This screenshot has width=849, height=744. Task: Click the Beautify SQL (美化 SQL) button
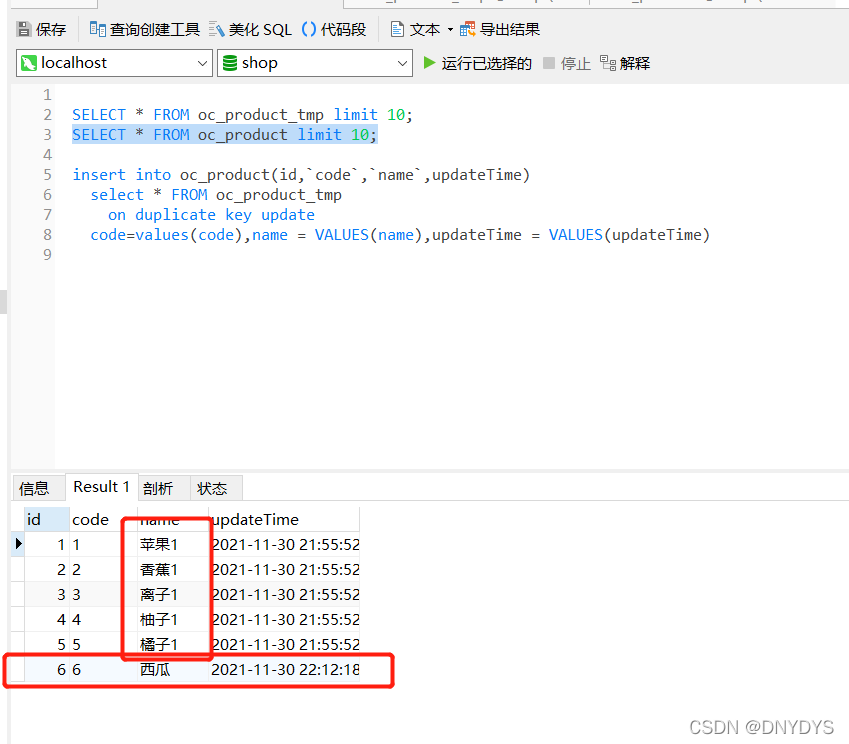250,29
